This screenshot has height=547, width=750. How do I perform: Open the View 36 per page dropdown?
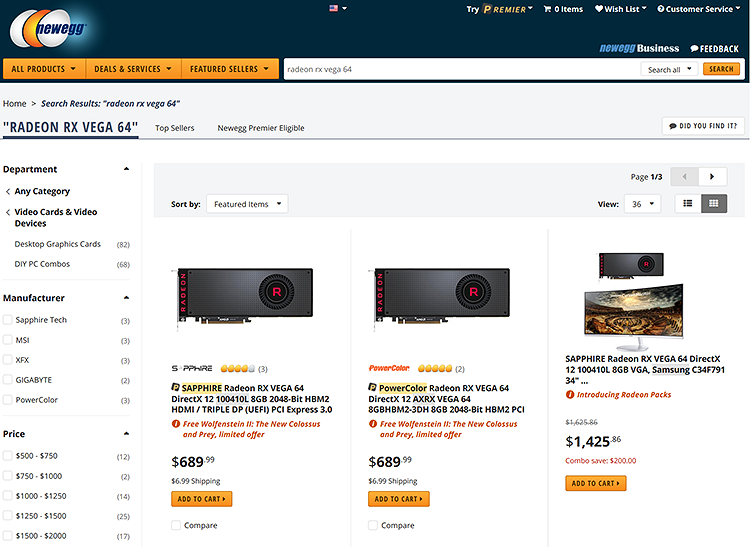tap(642, 204)
